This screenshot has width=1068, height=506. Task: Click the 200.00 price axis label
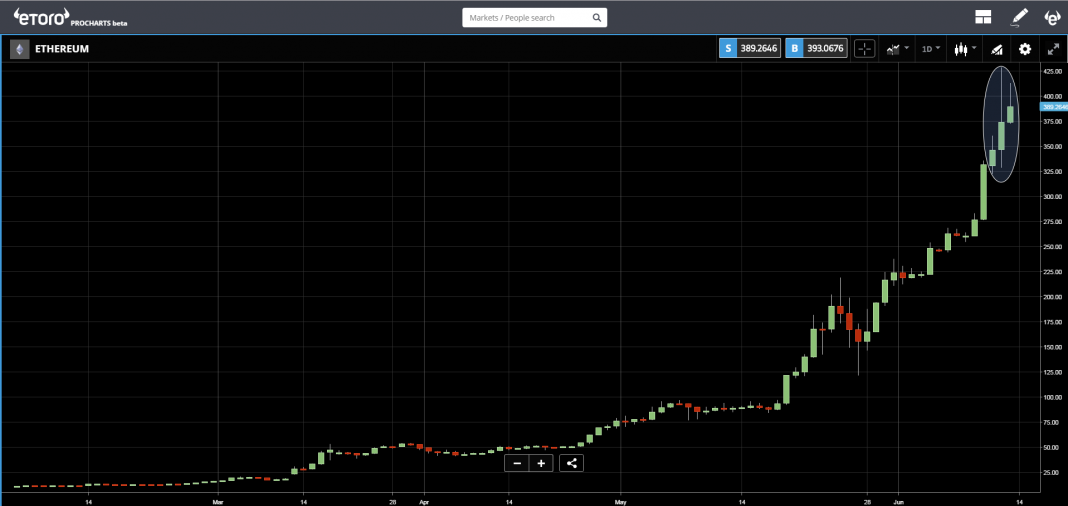coord(1052,297)
